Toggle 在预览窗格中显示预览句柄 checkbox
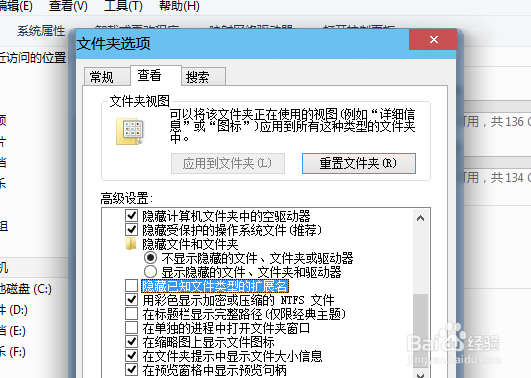 (x=131, y=370)
